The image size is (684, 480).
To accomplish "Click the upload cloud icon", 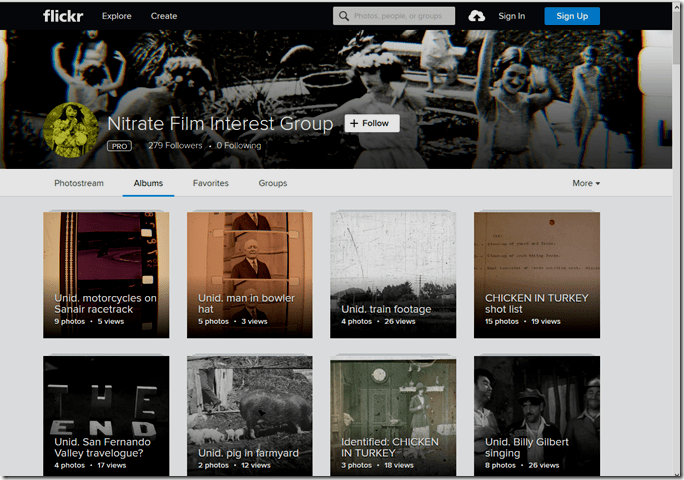I will (476, 16).
